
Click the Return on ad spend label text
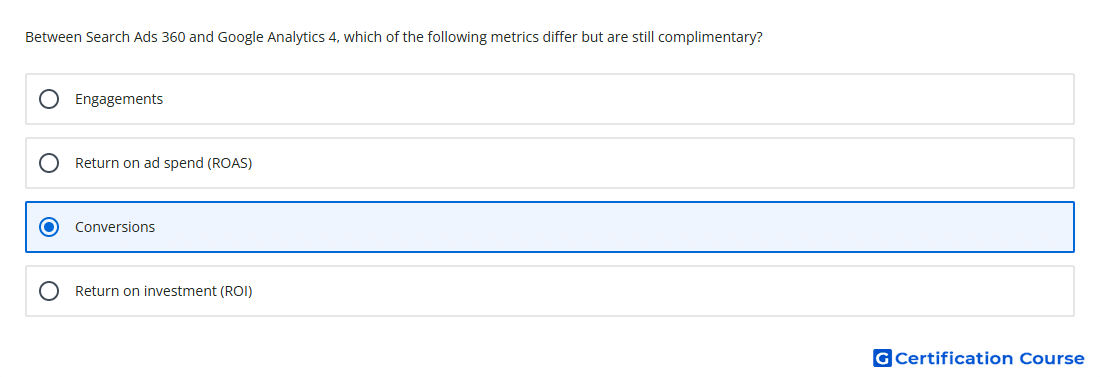(163, 163)
